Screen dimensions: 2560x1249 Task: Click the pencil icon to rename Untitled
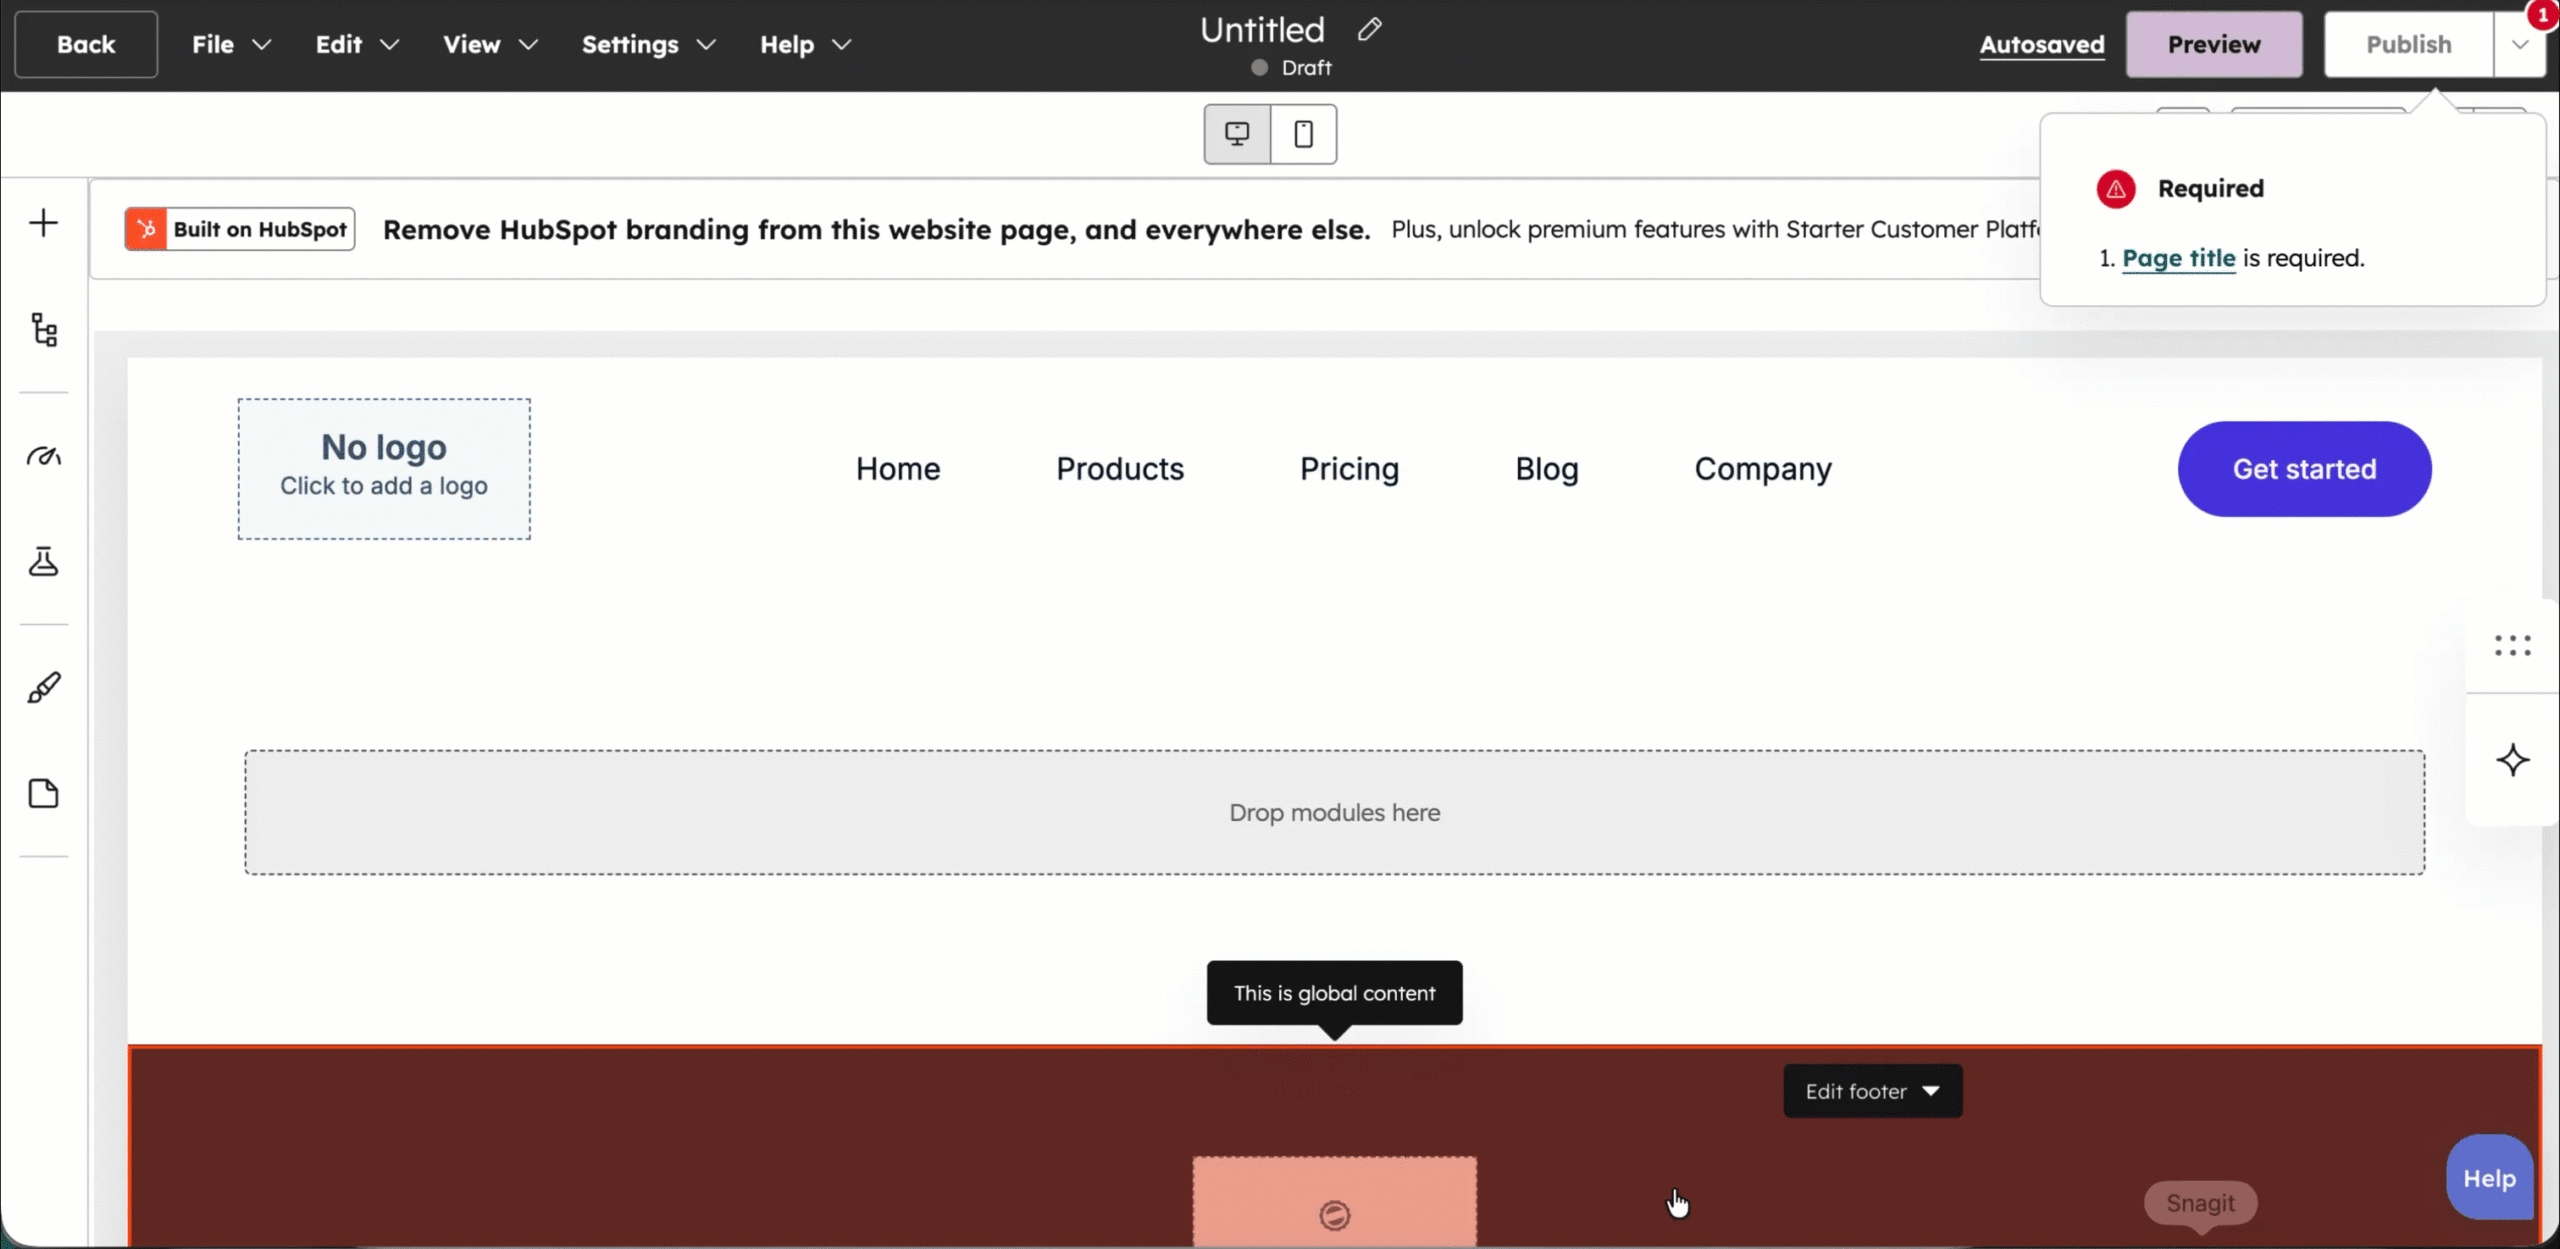click(1369, 30)
